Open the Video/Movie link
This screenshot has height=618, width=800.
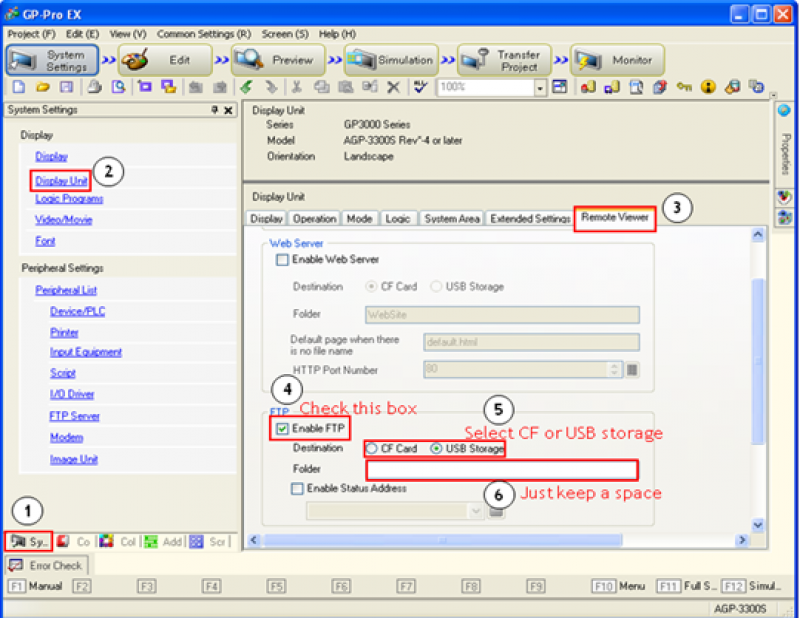click(63, 220)
